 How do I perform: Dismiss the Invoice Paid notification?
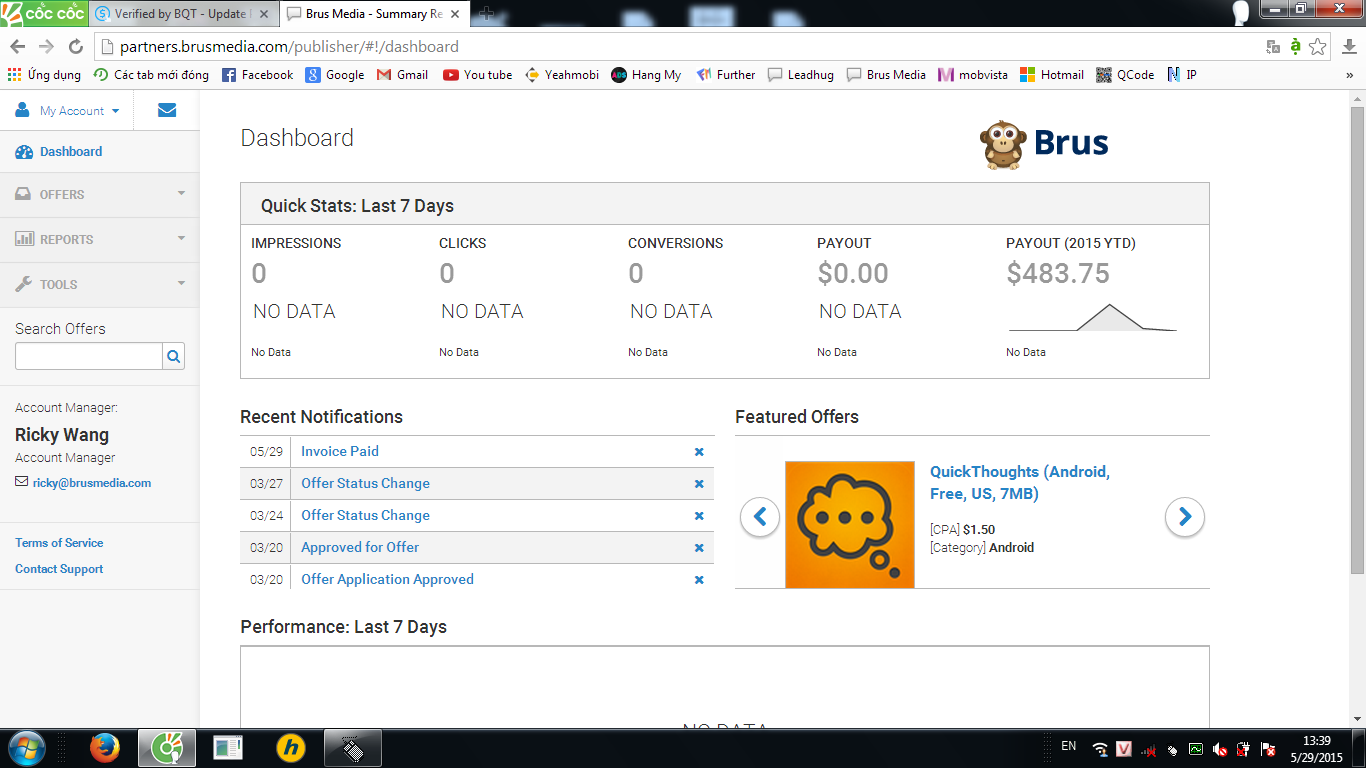click(x=699, y=452)
